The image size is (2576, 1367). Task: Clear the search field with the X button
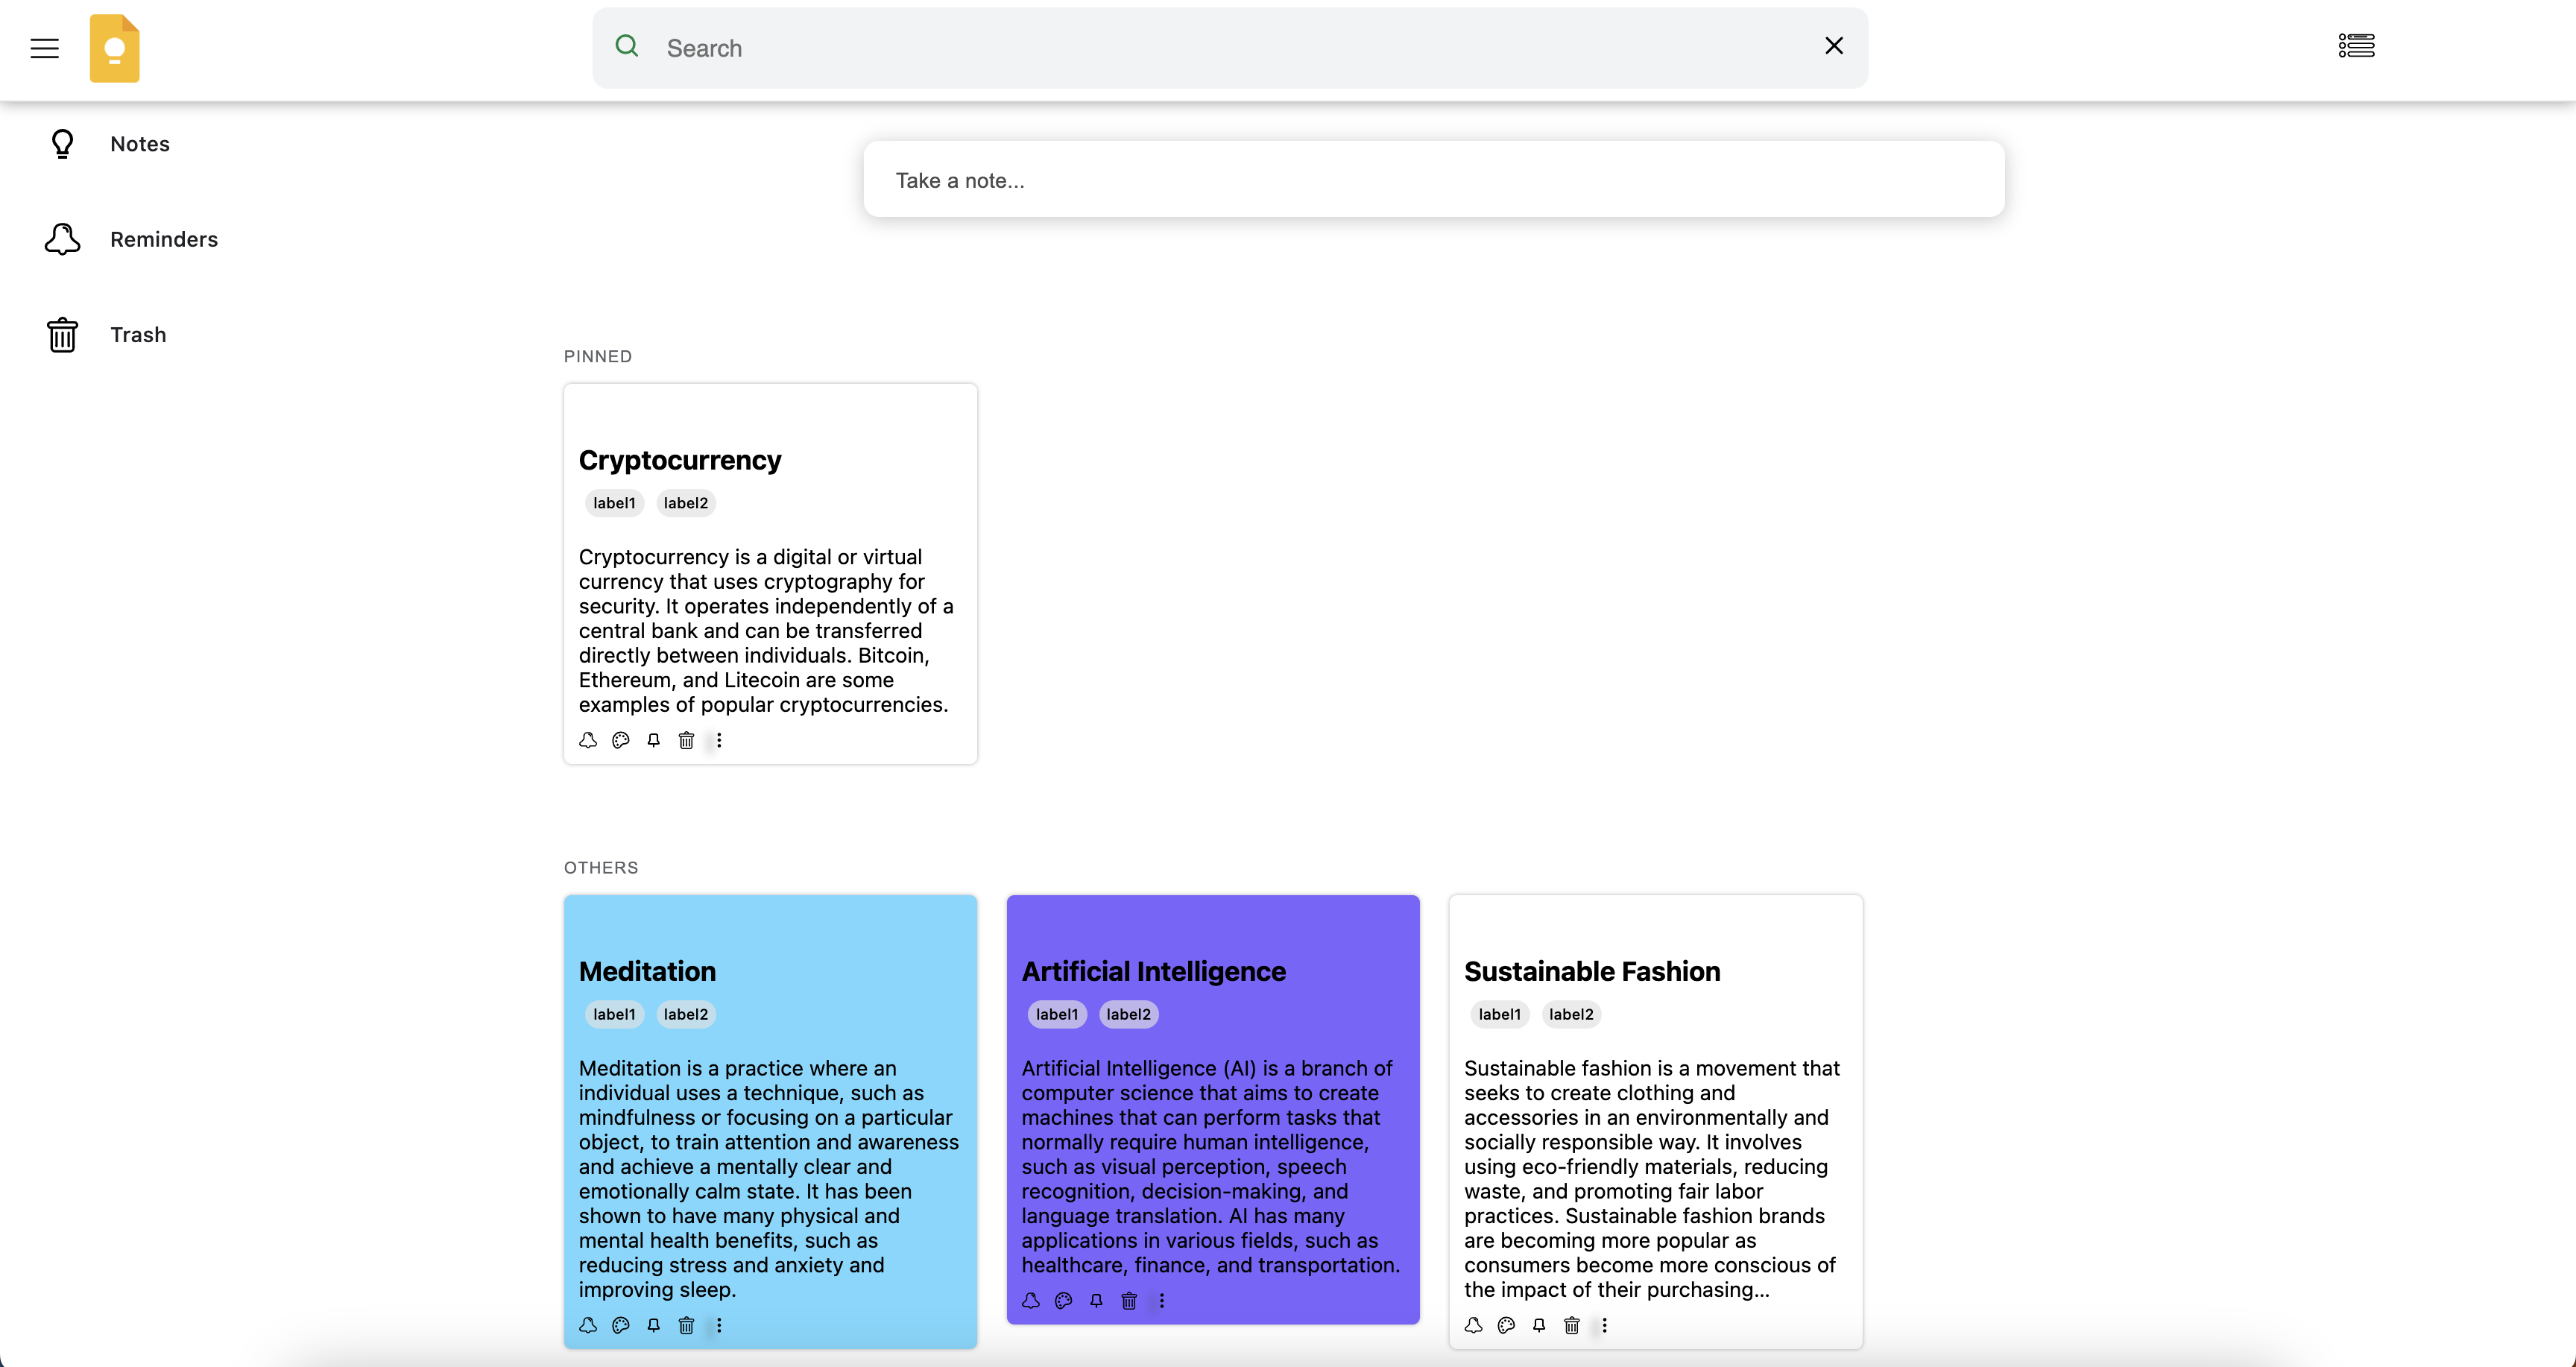[1833, 45]
